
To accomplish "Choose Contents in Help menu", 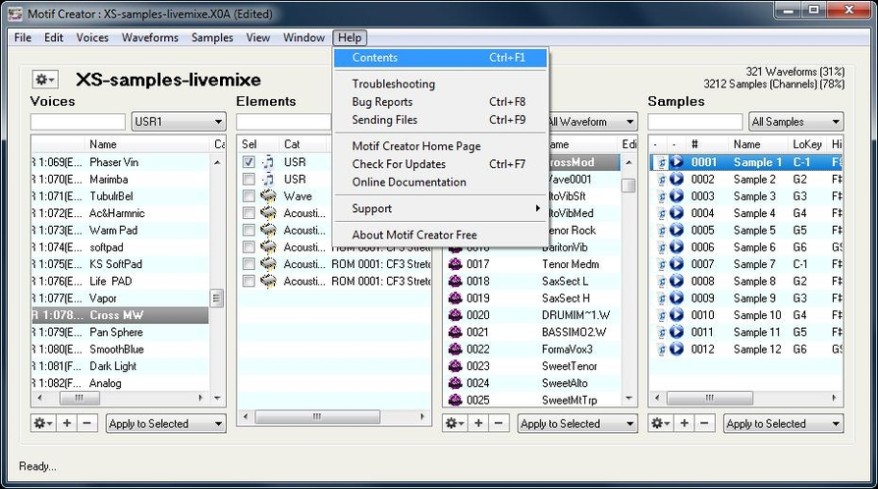I will (440, 58).
